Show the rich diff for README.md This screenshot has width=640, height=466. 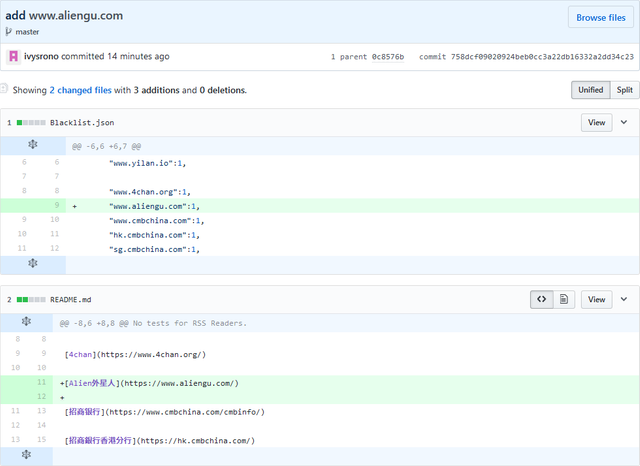tap(564, 299)
